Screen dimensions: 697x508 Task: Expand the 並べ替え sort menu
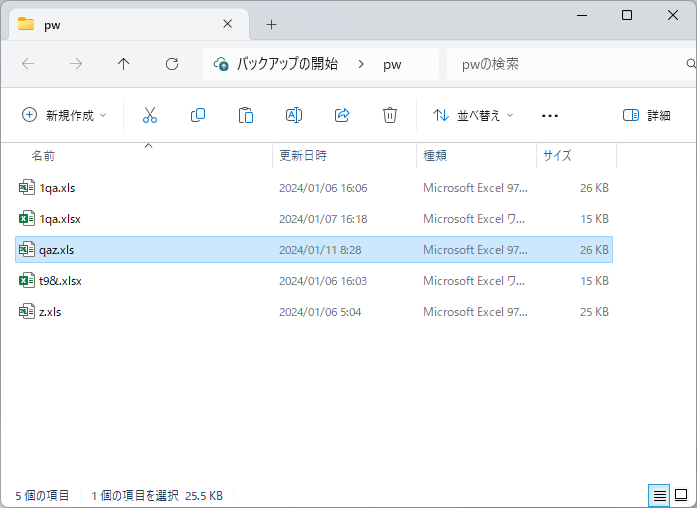click(473, 115)
